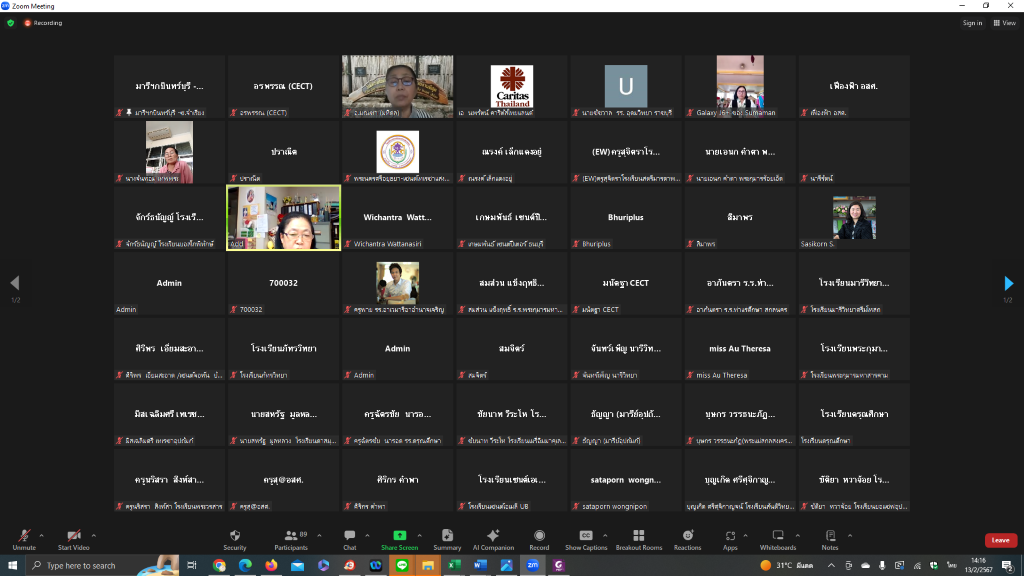
Task: Open the Security shield menu
Action: pyautogui.click(x=235, y=539)
